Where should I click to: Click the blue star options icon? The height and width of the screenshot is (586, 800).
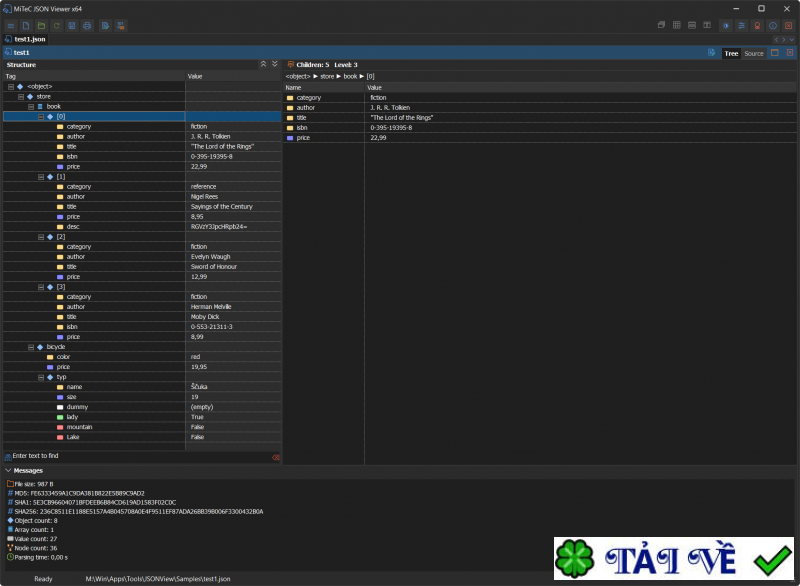coord(725,25)
